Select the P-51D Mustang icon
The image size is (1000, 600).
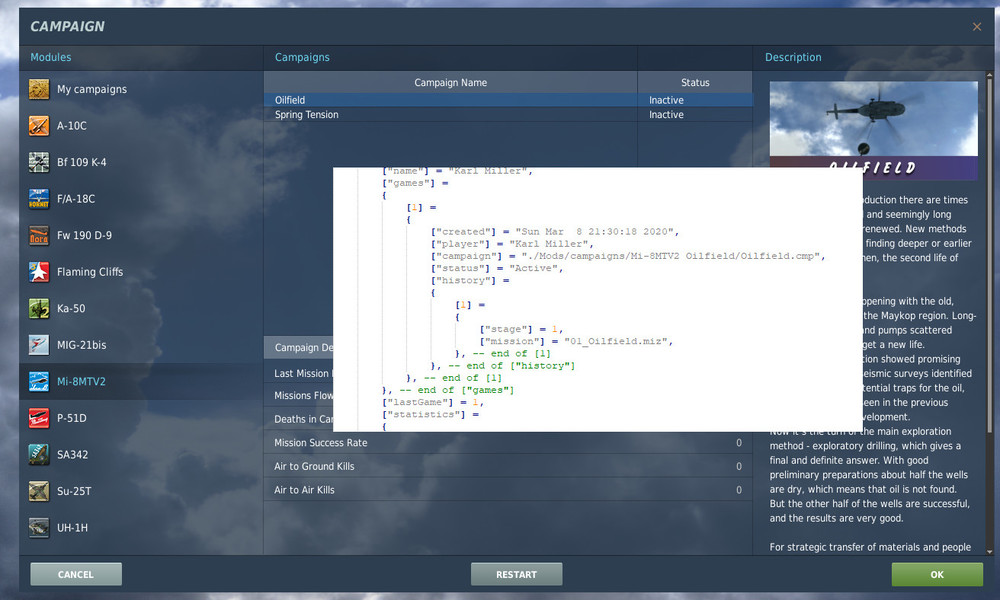39,418
